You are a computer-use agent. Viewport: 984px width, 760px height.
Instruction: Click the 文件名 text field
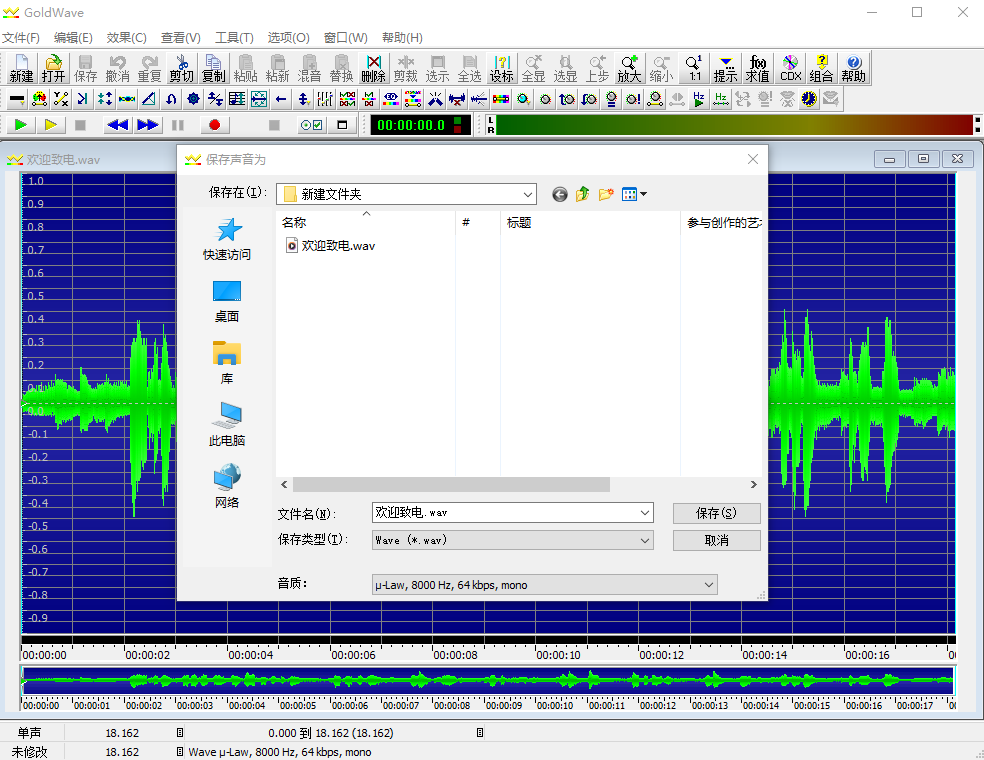coord(503,512)
